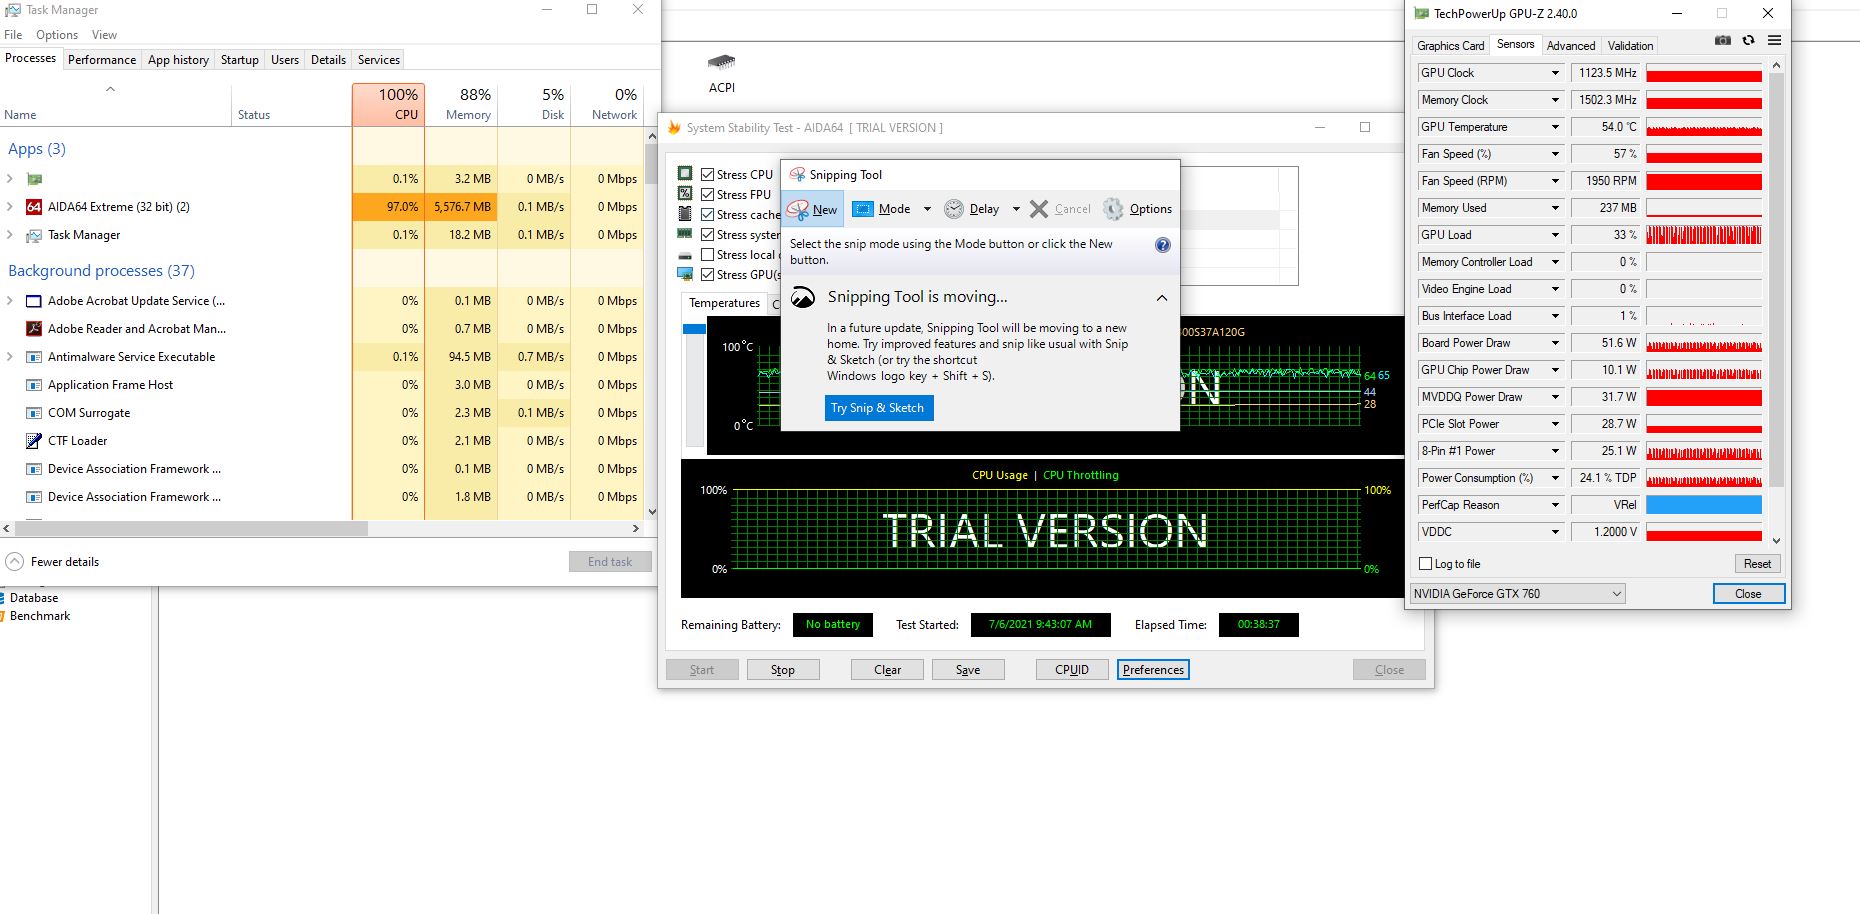
Task: Open the GPU Temperature sensor dropdown
Action: point(1555,127)
